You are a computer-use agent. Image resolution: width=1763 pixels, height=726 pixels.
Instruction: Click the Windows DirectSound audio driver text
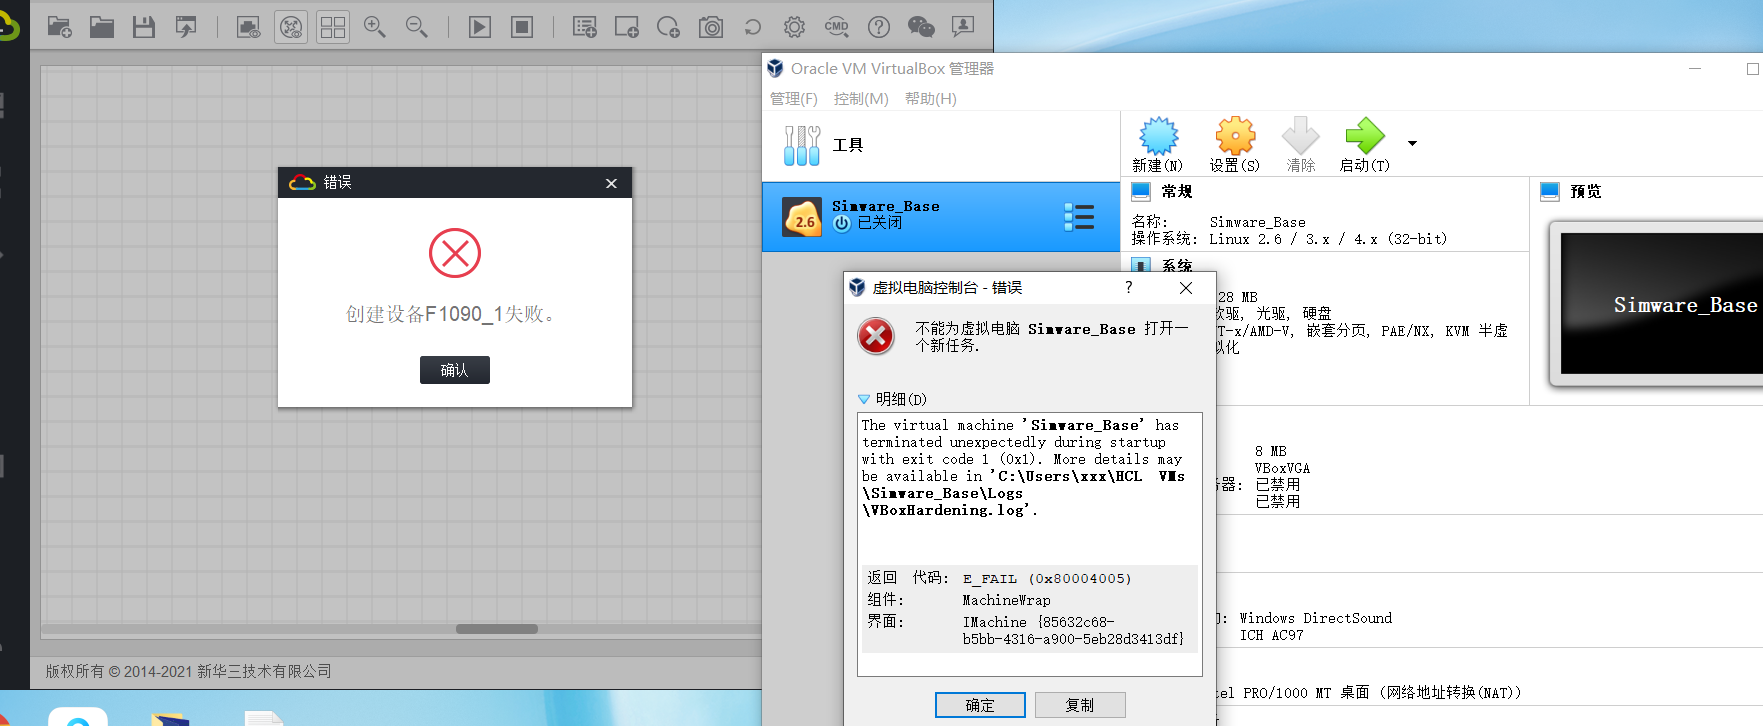[1316, 618]
